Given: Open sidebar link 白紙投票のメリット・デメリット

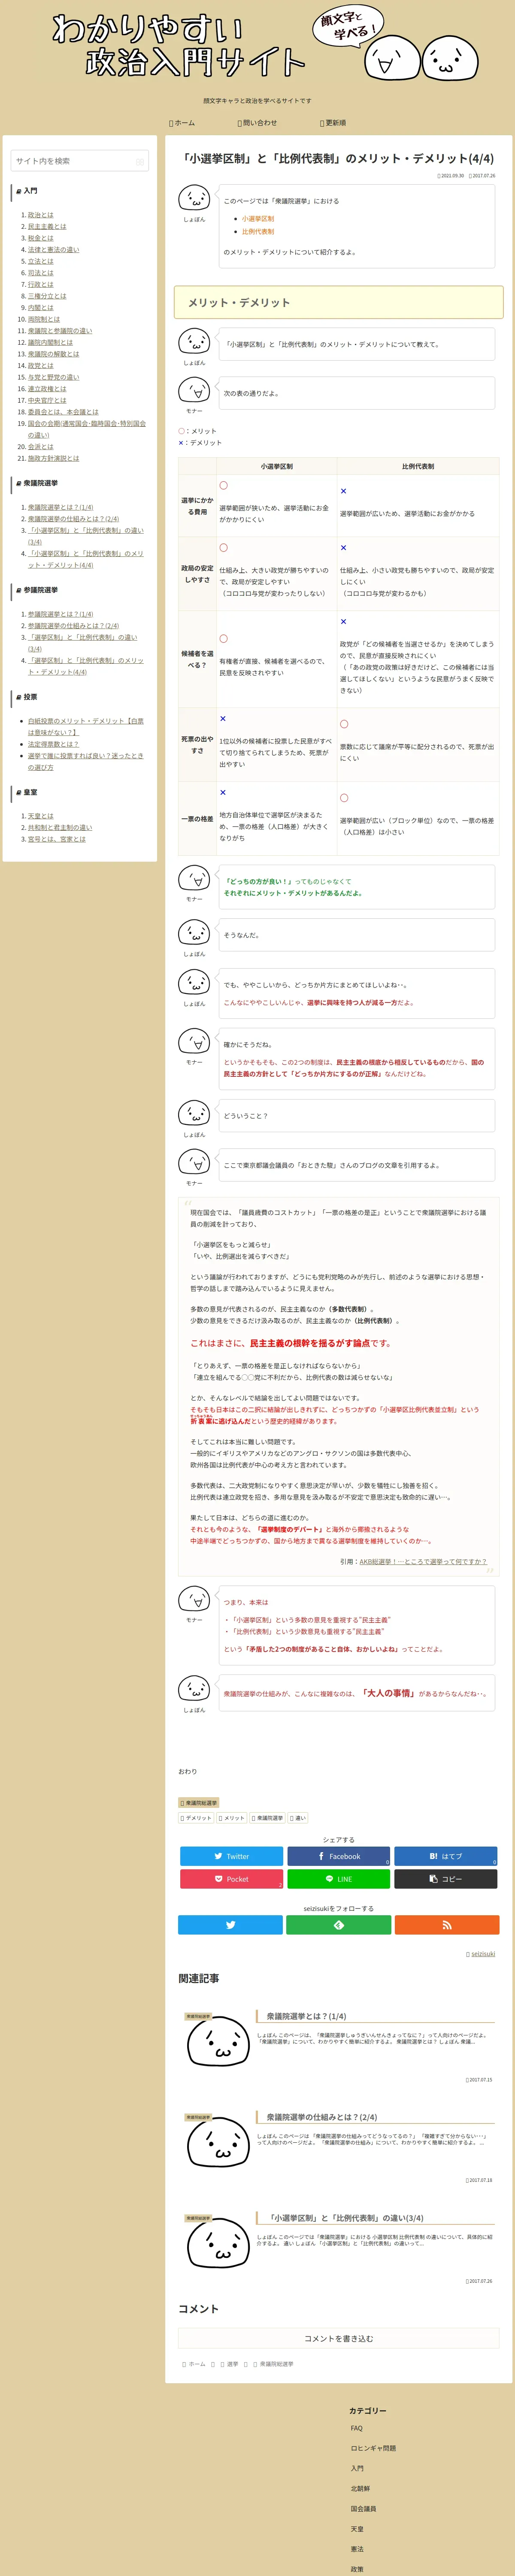Looking at the screenshot, I should point(86,726).
